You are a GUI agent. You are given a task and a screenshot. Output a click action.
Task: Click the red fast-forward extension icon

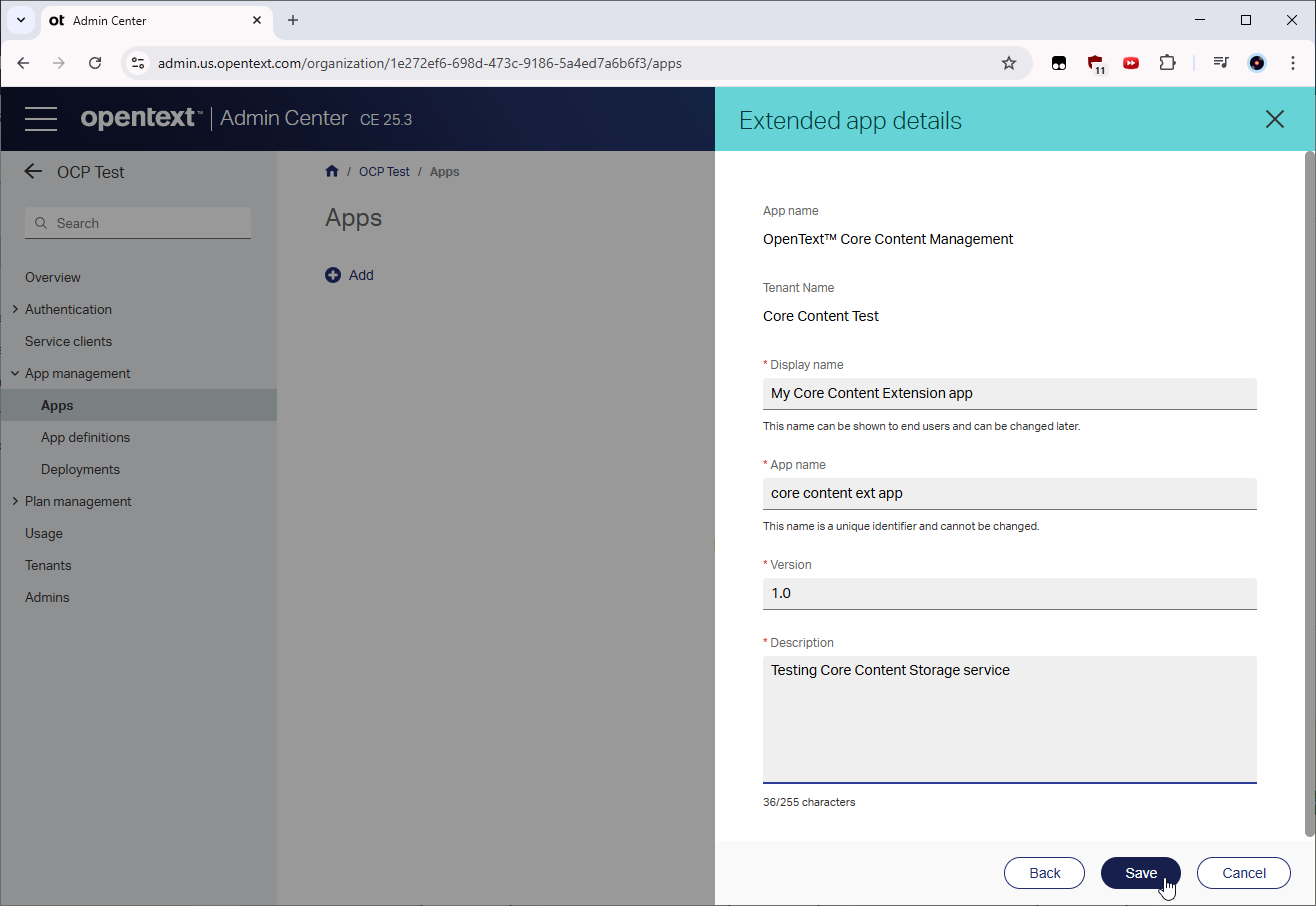(1131, 63)
